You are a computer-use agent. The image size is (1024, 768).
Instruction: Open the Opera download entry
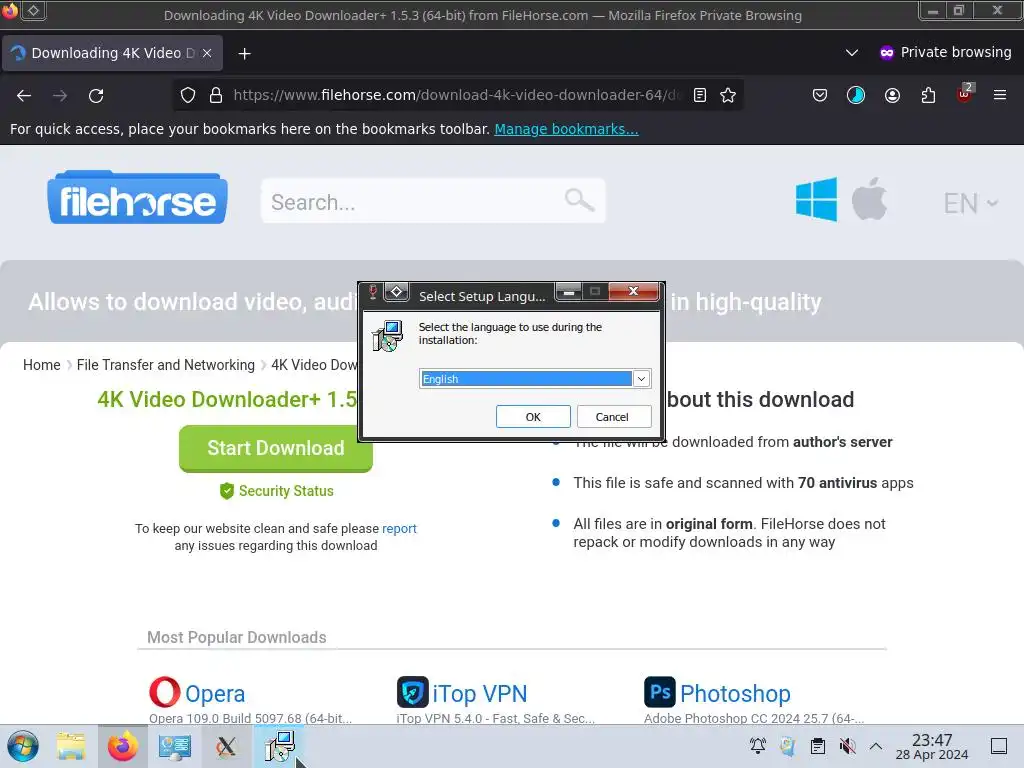pos(215,694)
